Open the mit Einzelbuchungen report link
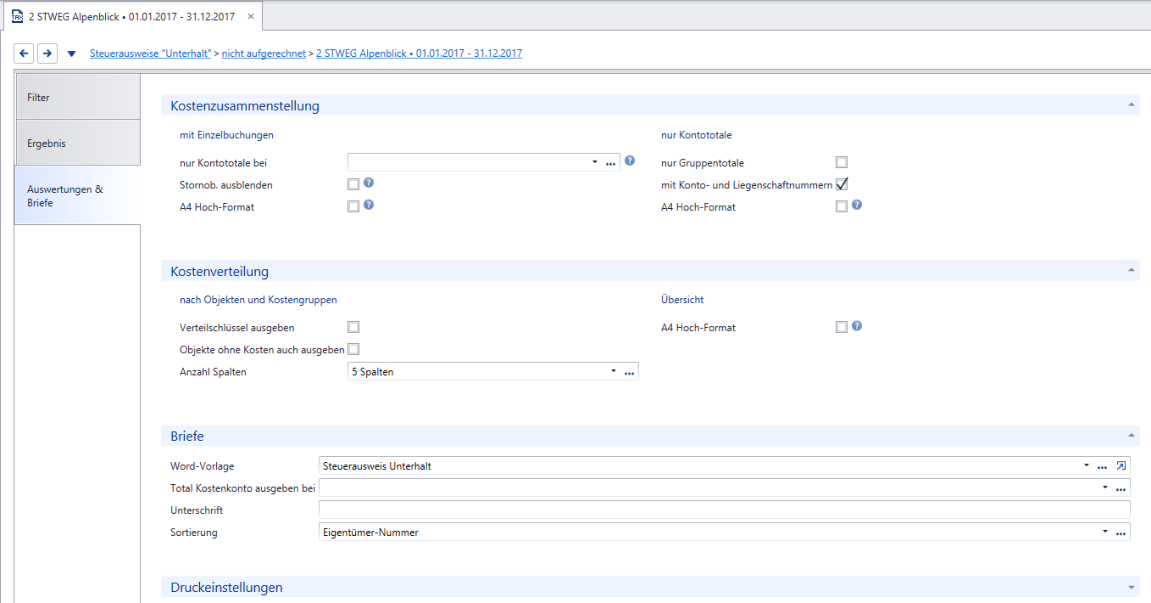 [227, 135]
